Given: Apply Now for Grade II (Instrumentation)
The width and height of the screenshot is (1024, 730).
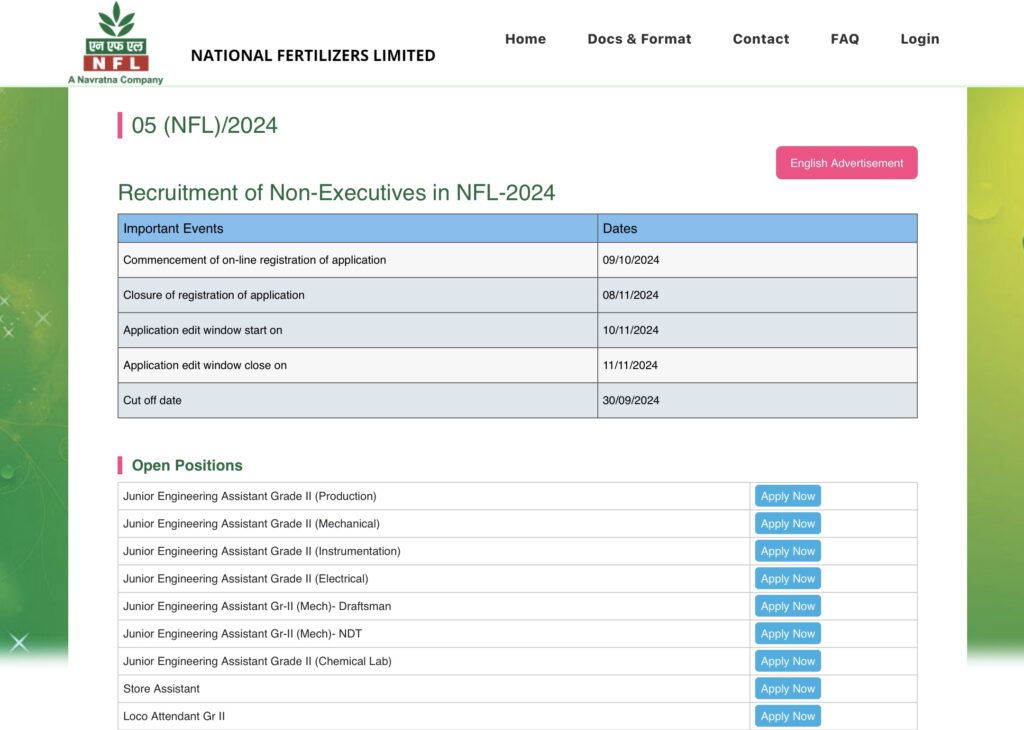Looking at the screenshot, I should pyautogui.click(x=788, y=551).
